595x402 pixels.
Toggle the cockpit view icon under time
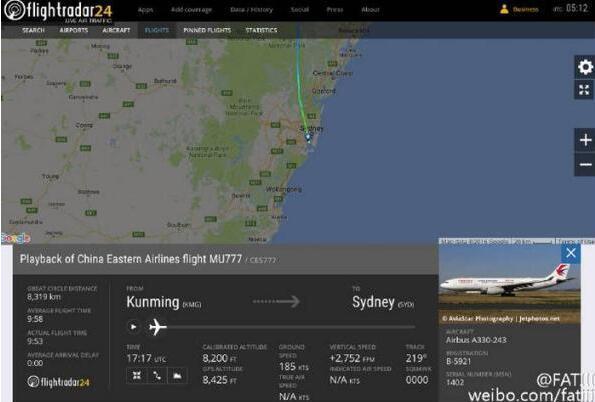[x=177, y=375]
